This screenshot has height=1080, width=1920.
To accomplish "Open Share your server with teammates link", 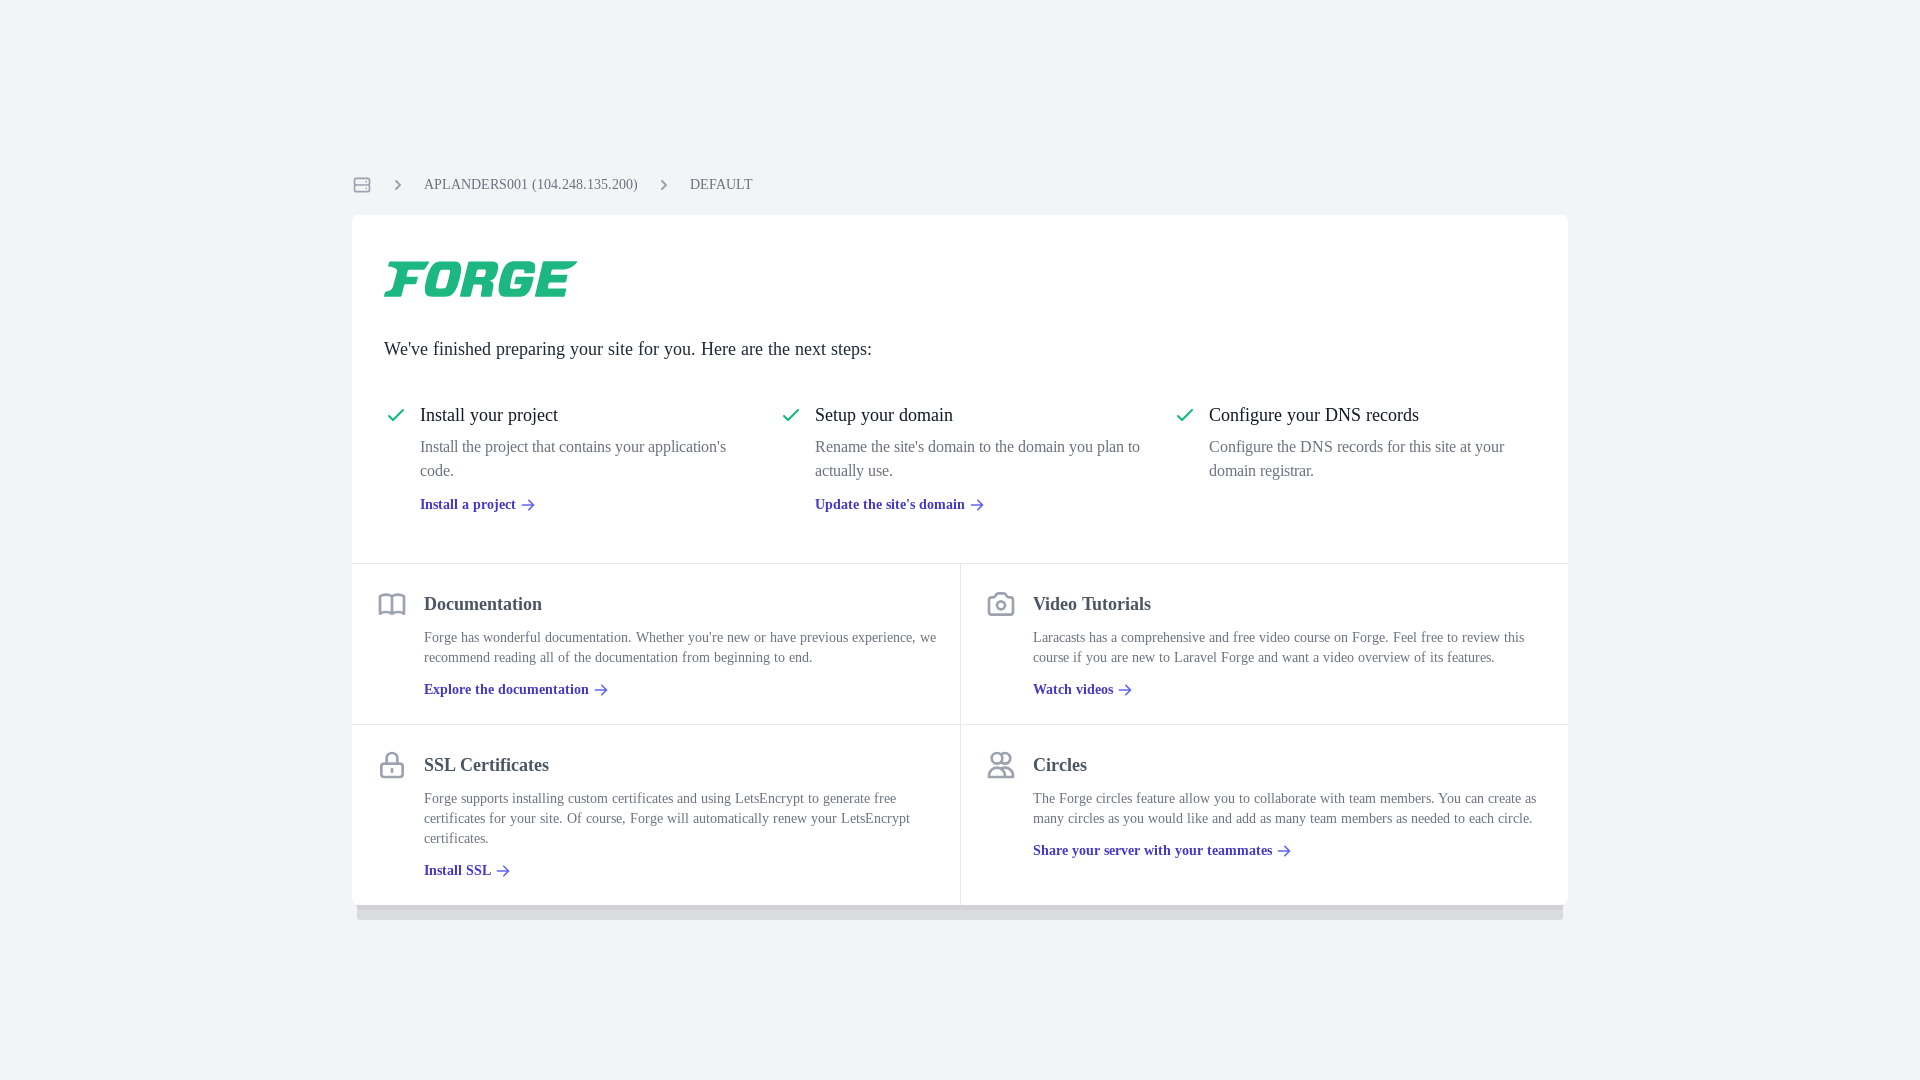I will [x=1162, y=851].
